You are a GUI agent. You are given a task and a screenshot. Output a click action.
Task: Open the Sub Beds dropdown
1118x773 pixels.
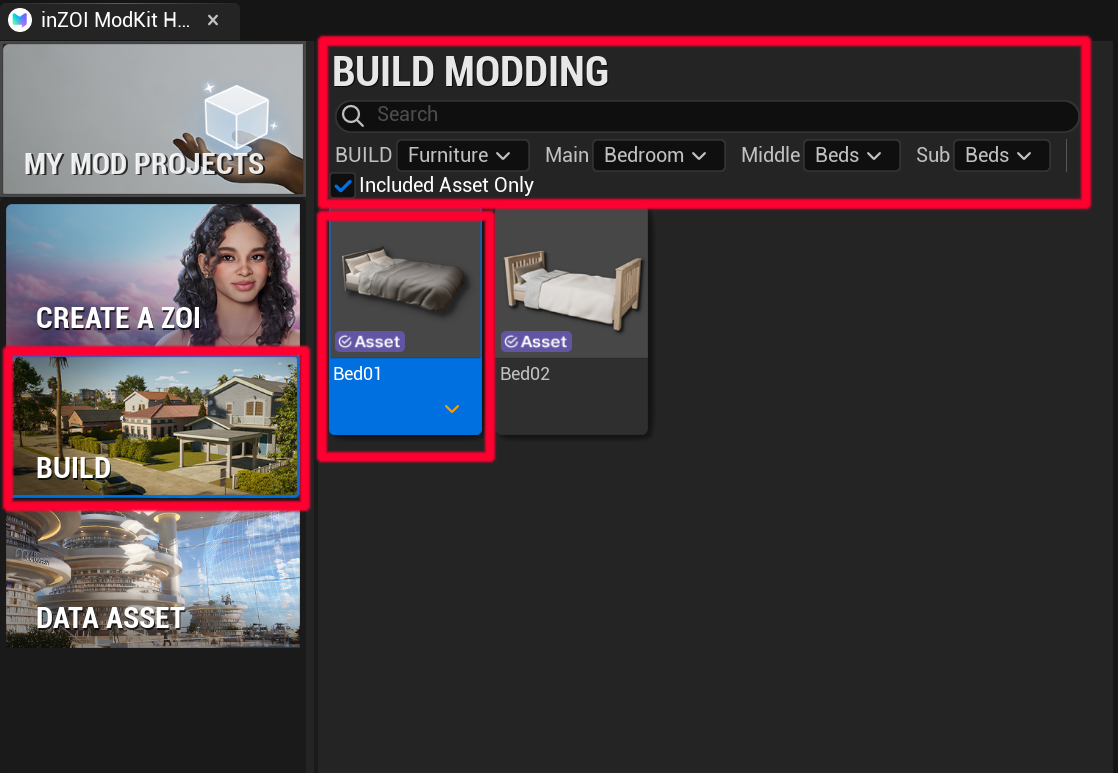[x=1002, y=155]
